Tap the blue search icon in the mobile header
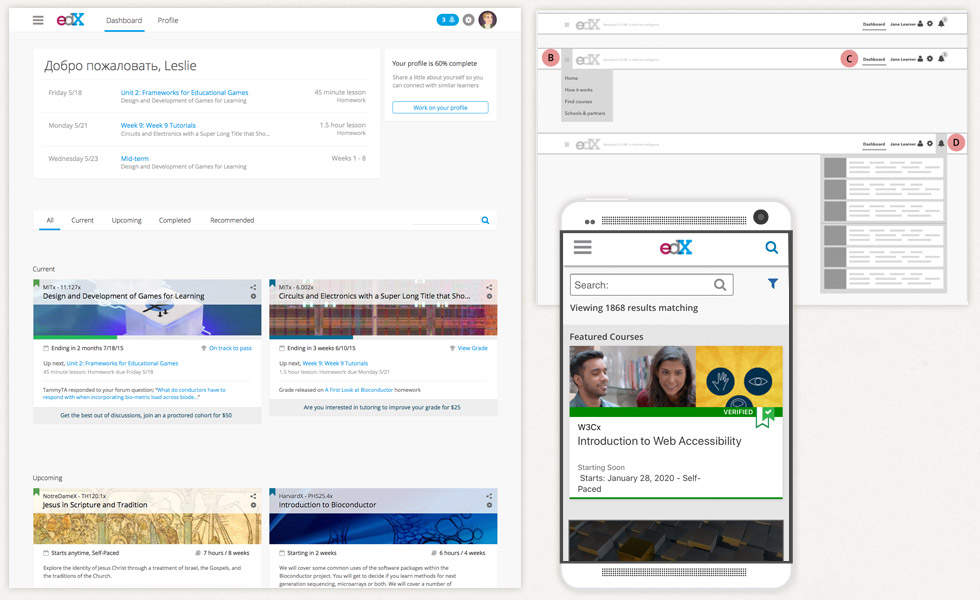This screenshot has width=980, height=600. coord(772,248)
